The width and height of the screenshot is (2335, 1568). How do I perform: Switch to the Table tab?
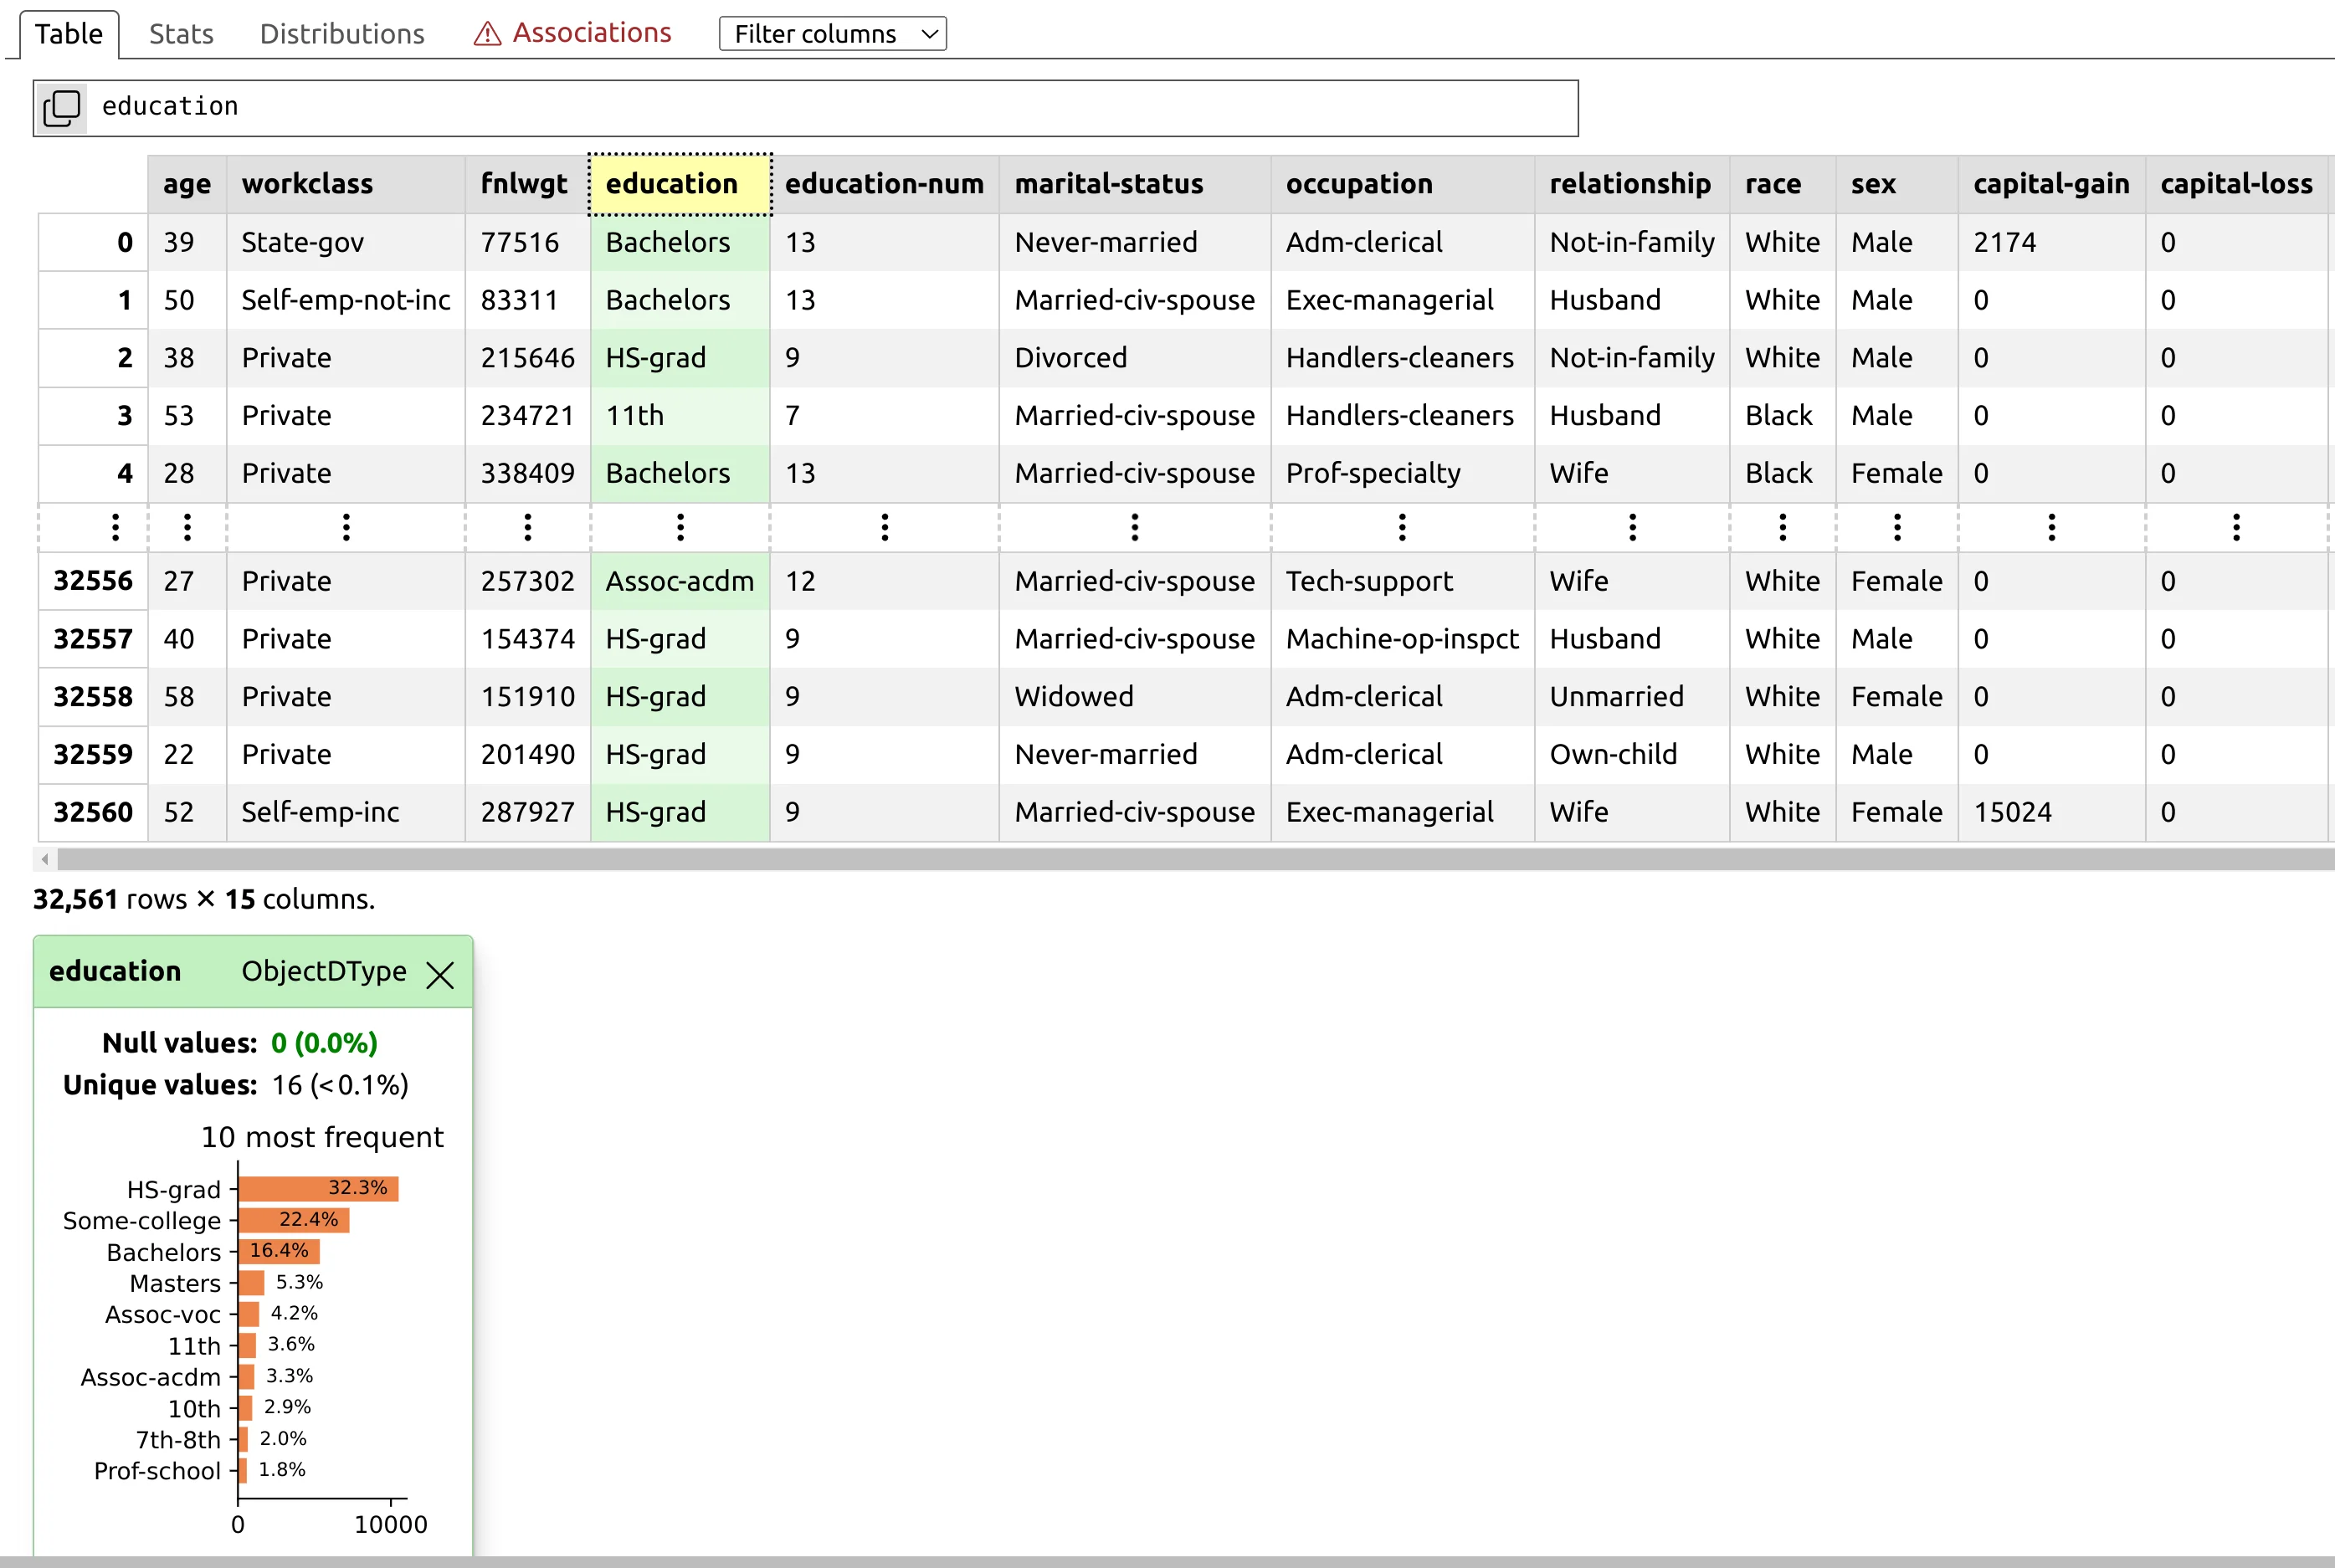tap(69, 34)
